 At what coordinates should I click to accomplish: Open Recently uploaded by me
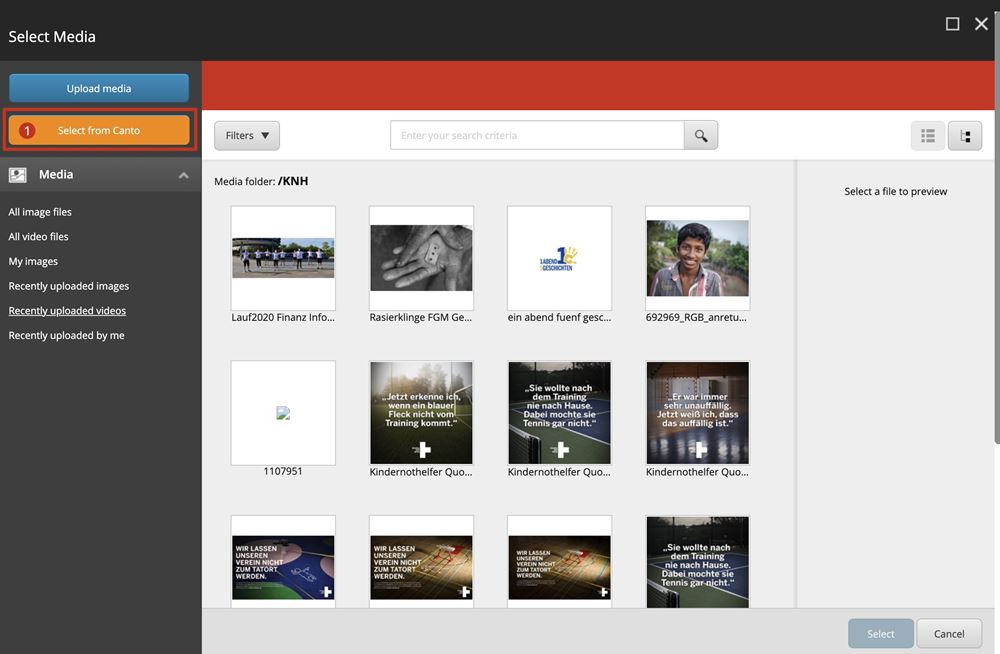(66, 336)
